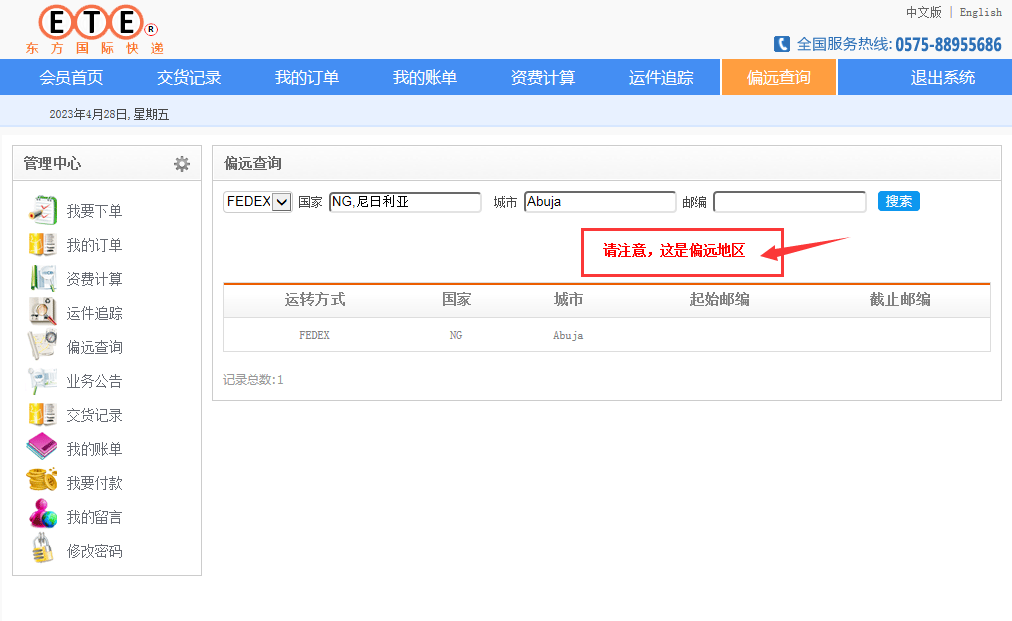Screen dimensions: 1012x621
Task: Click the empty 邮编 postal code field
Action: point(789,202)
